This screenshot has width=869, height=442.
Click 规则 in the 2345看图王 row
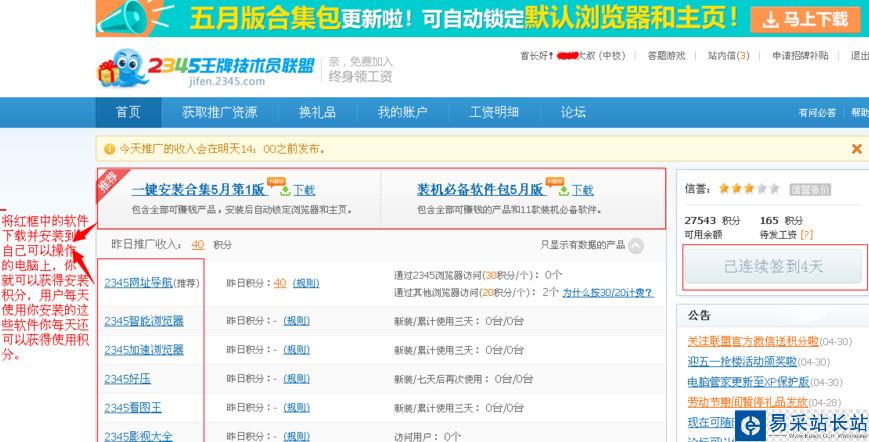click(x=297, y=408)
